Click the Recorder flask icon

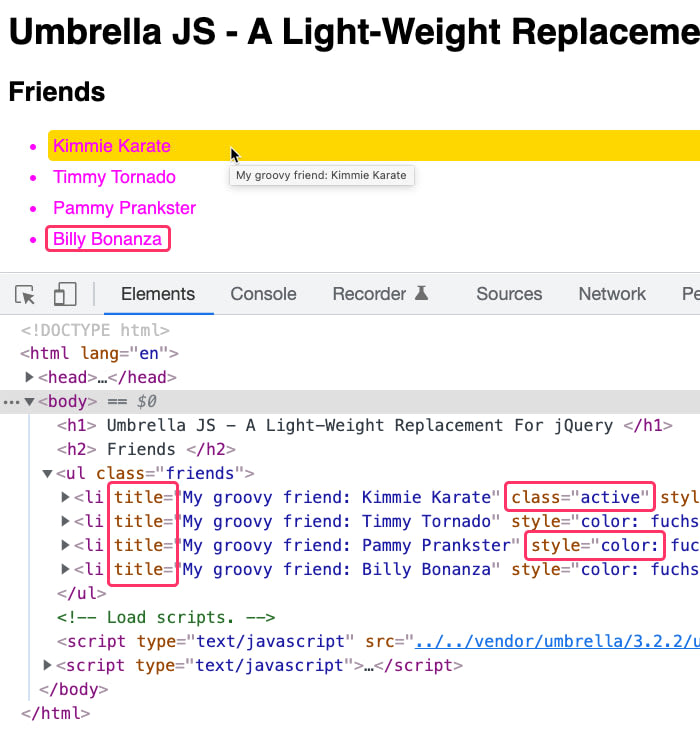click(x=422, y=293)
